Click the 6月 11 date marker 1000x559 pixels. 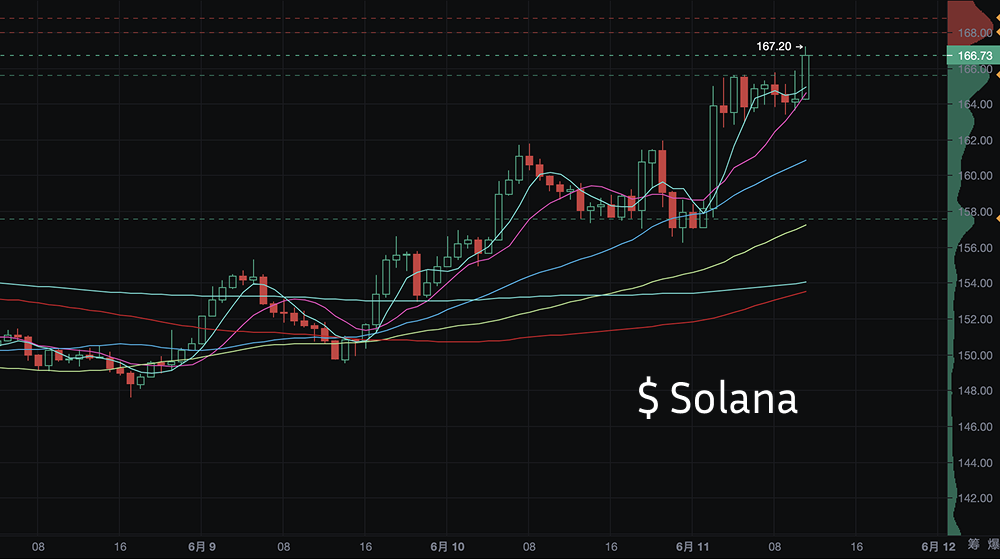[692, 547]
